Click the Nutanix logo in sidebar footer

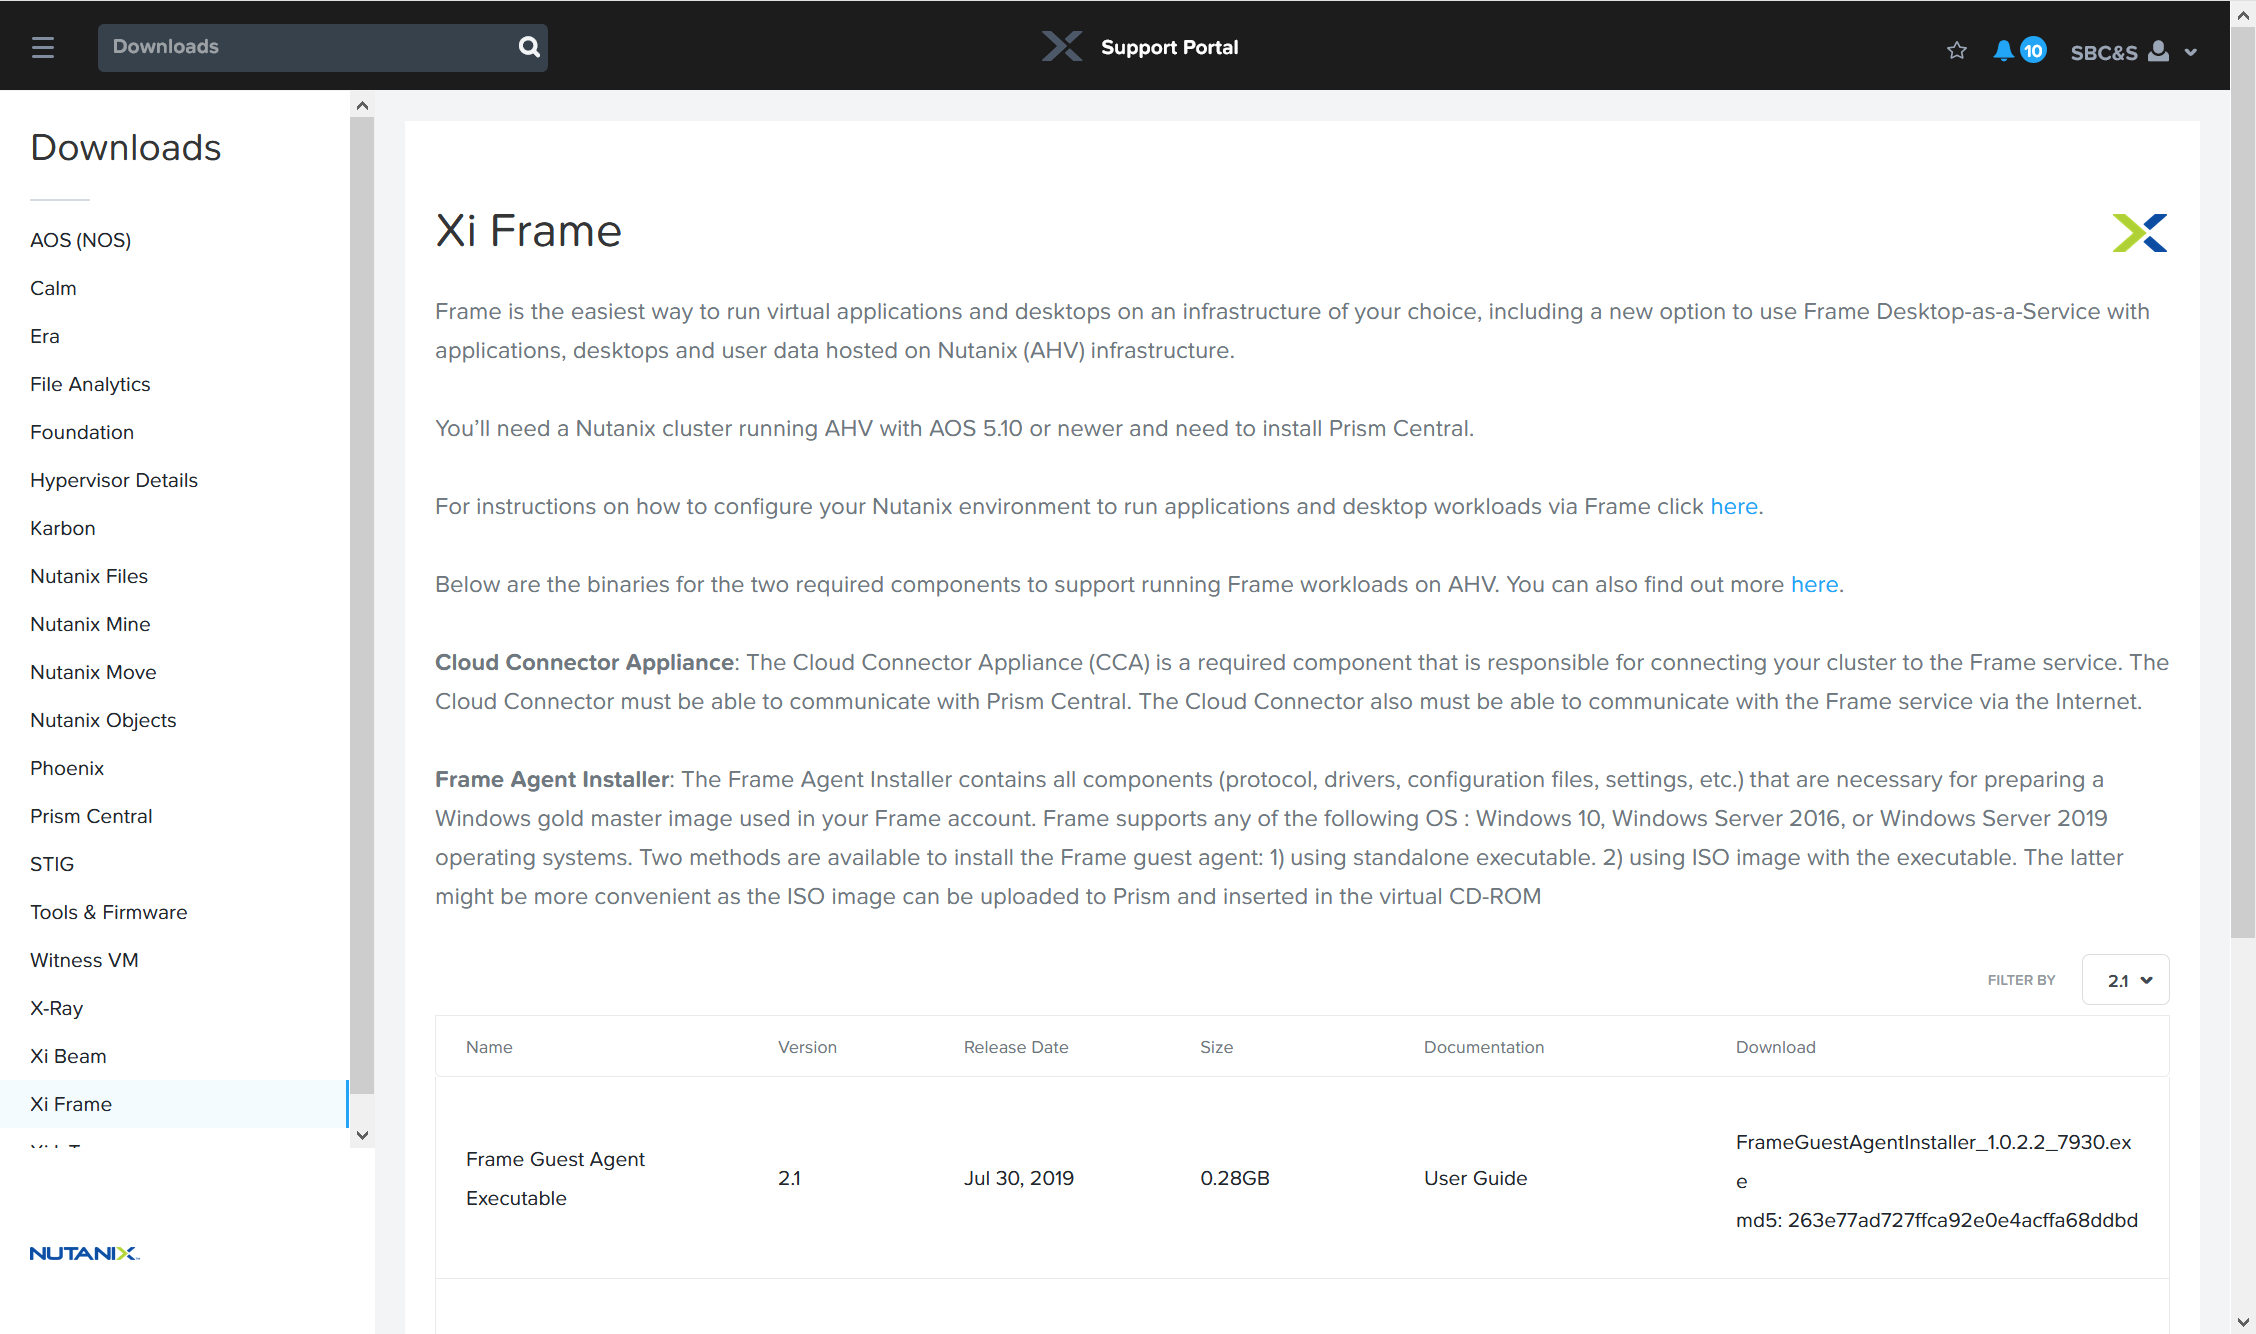[84, 1253]
